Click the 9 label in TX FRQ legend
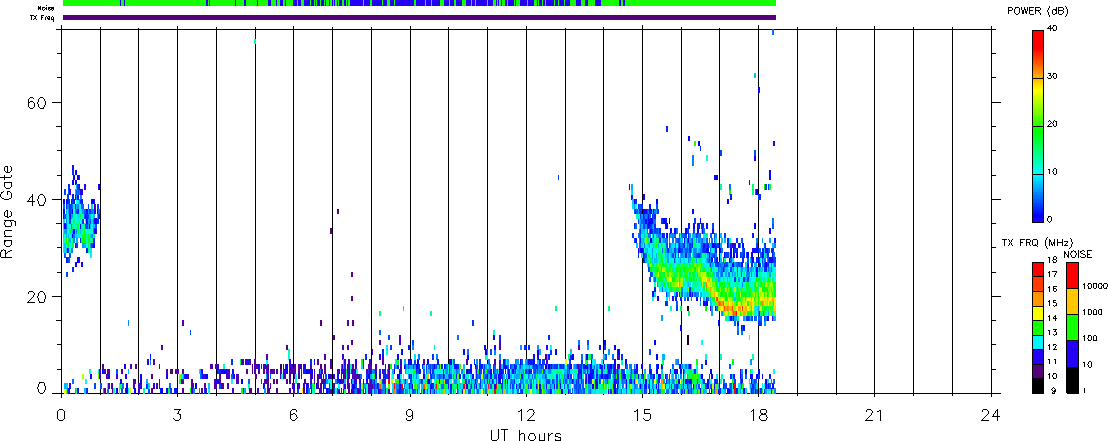1108x441 pixels. pyautogui.click(x=1054, y=391)
